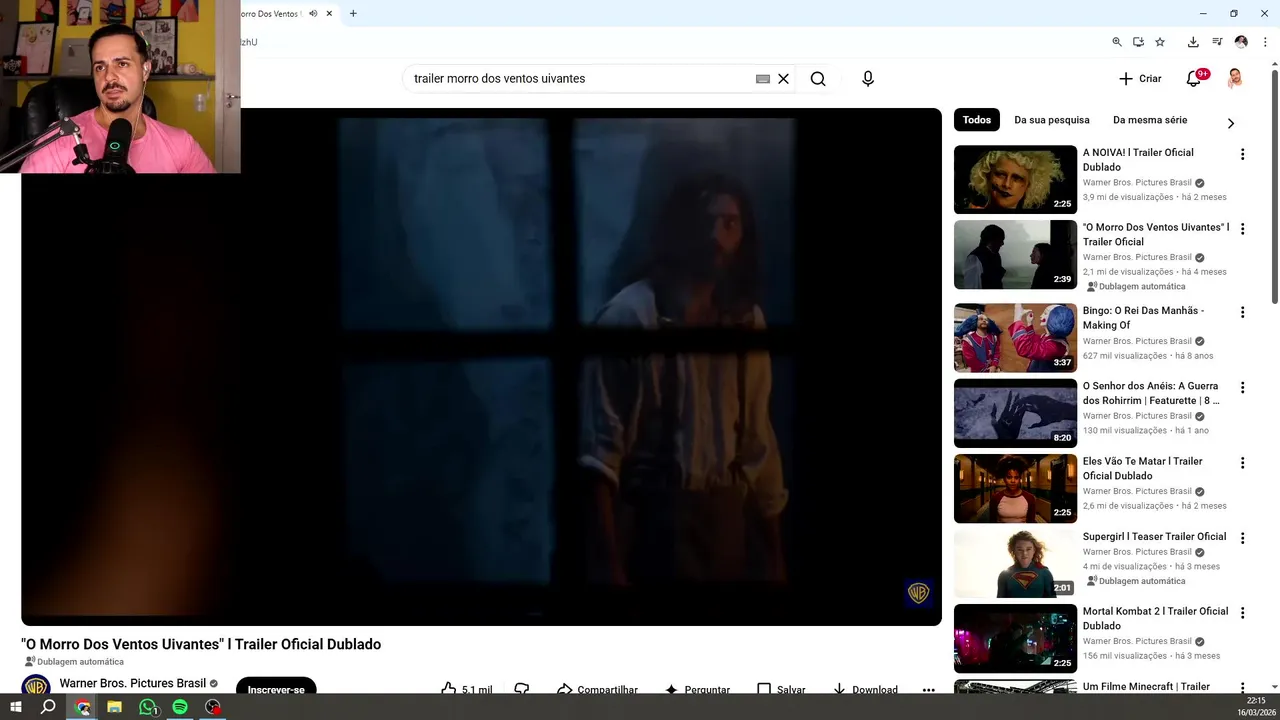This screenshot has height=720, width=1280.
Task: Open more actions three-dot menu under video
Action: 928,689
